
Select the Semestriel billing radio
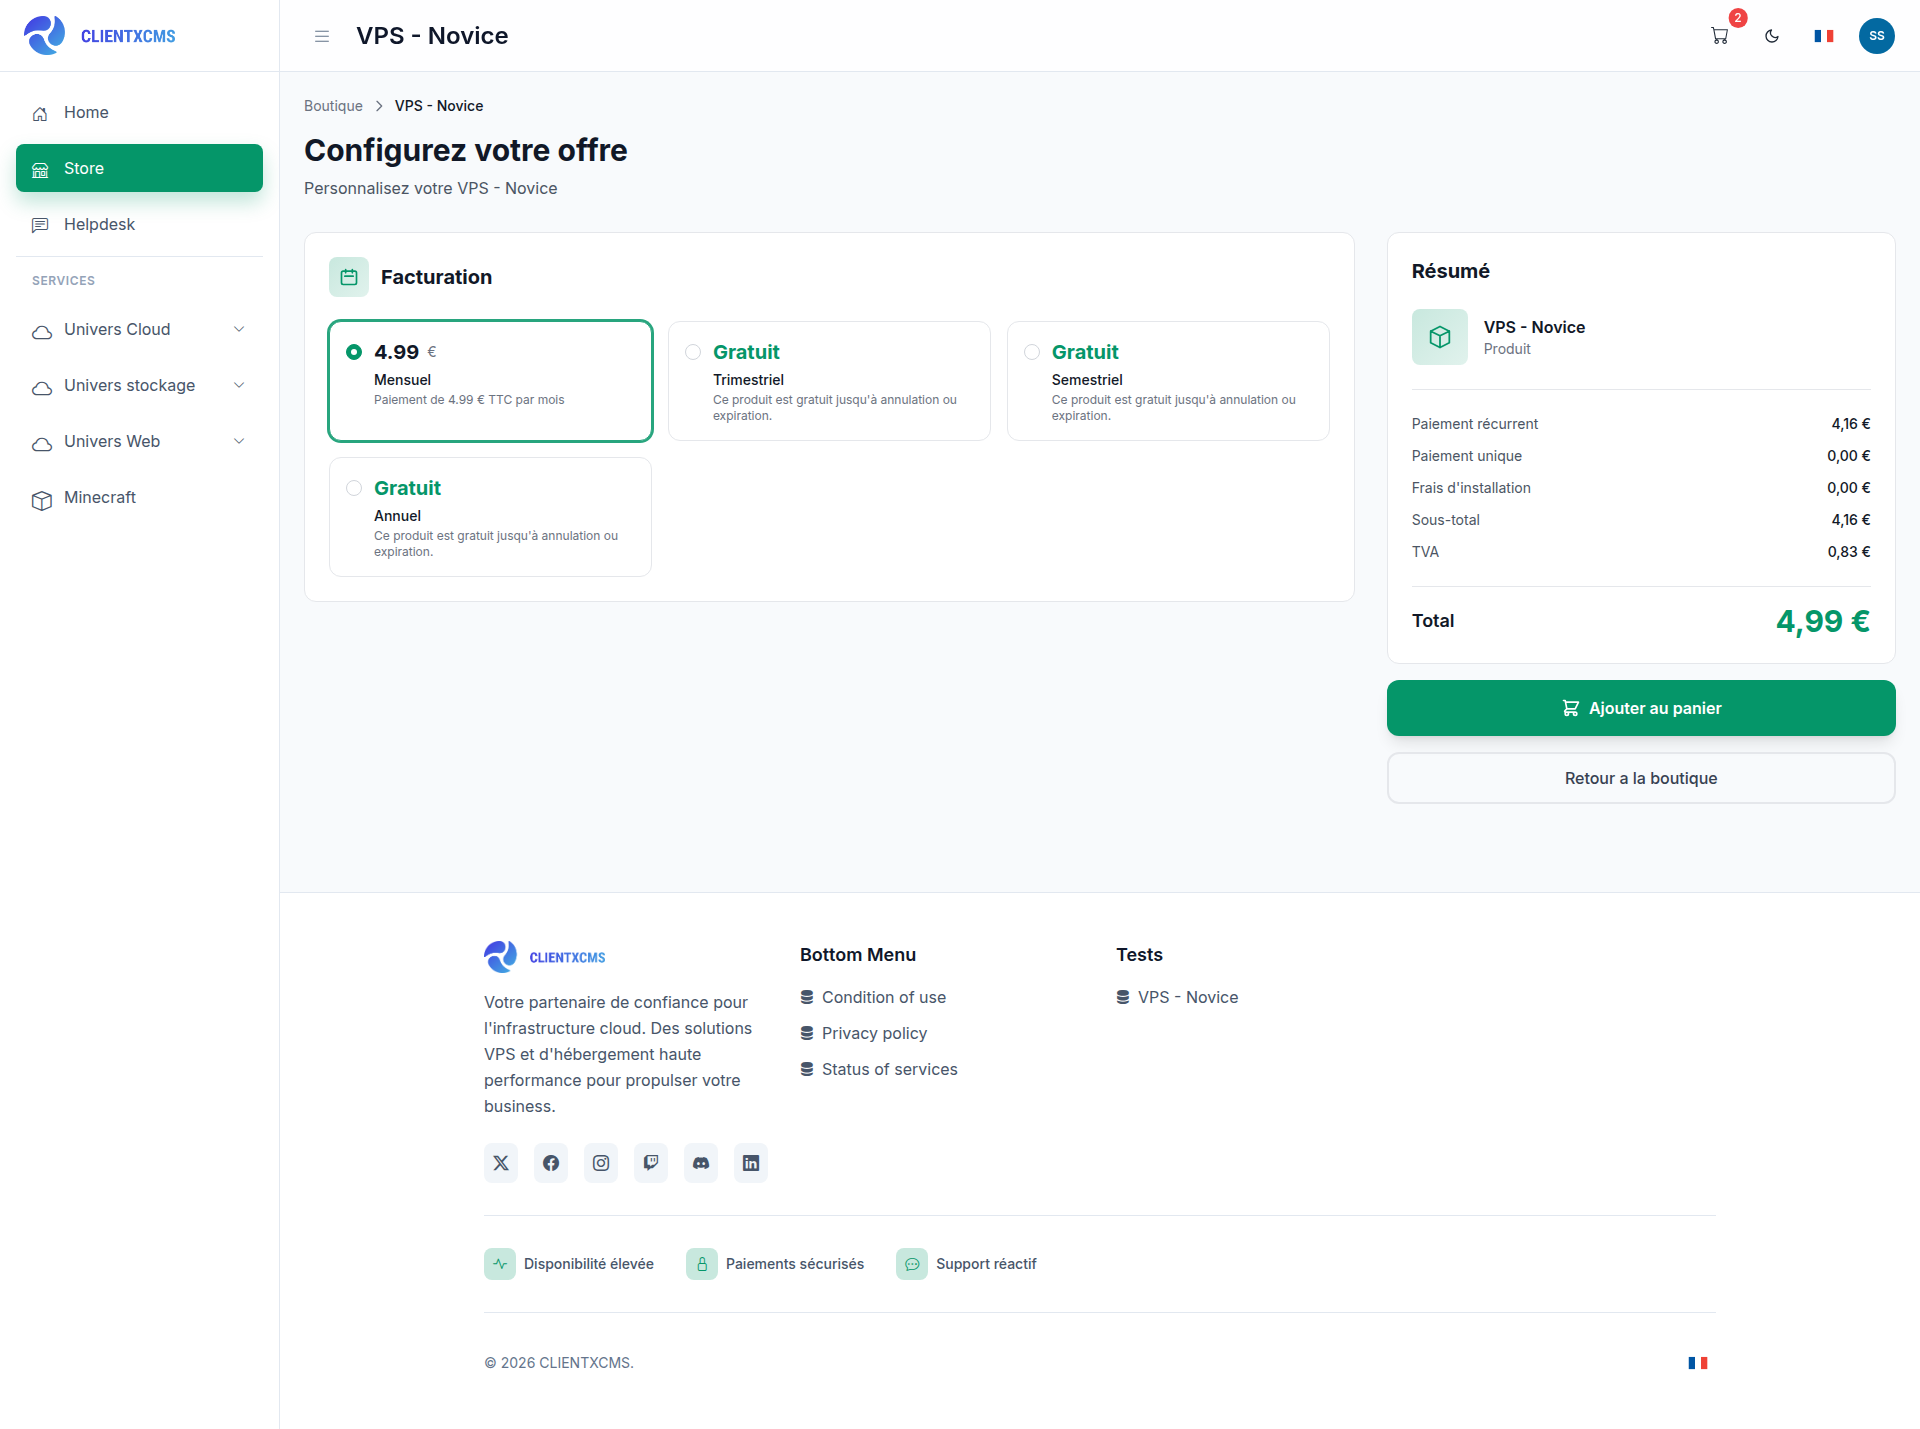1032,352
